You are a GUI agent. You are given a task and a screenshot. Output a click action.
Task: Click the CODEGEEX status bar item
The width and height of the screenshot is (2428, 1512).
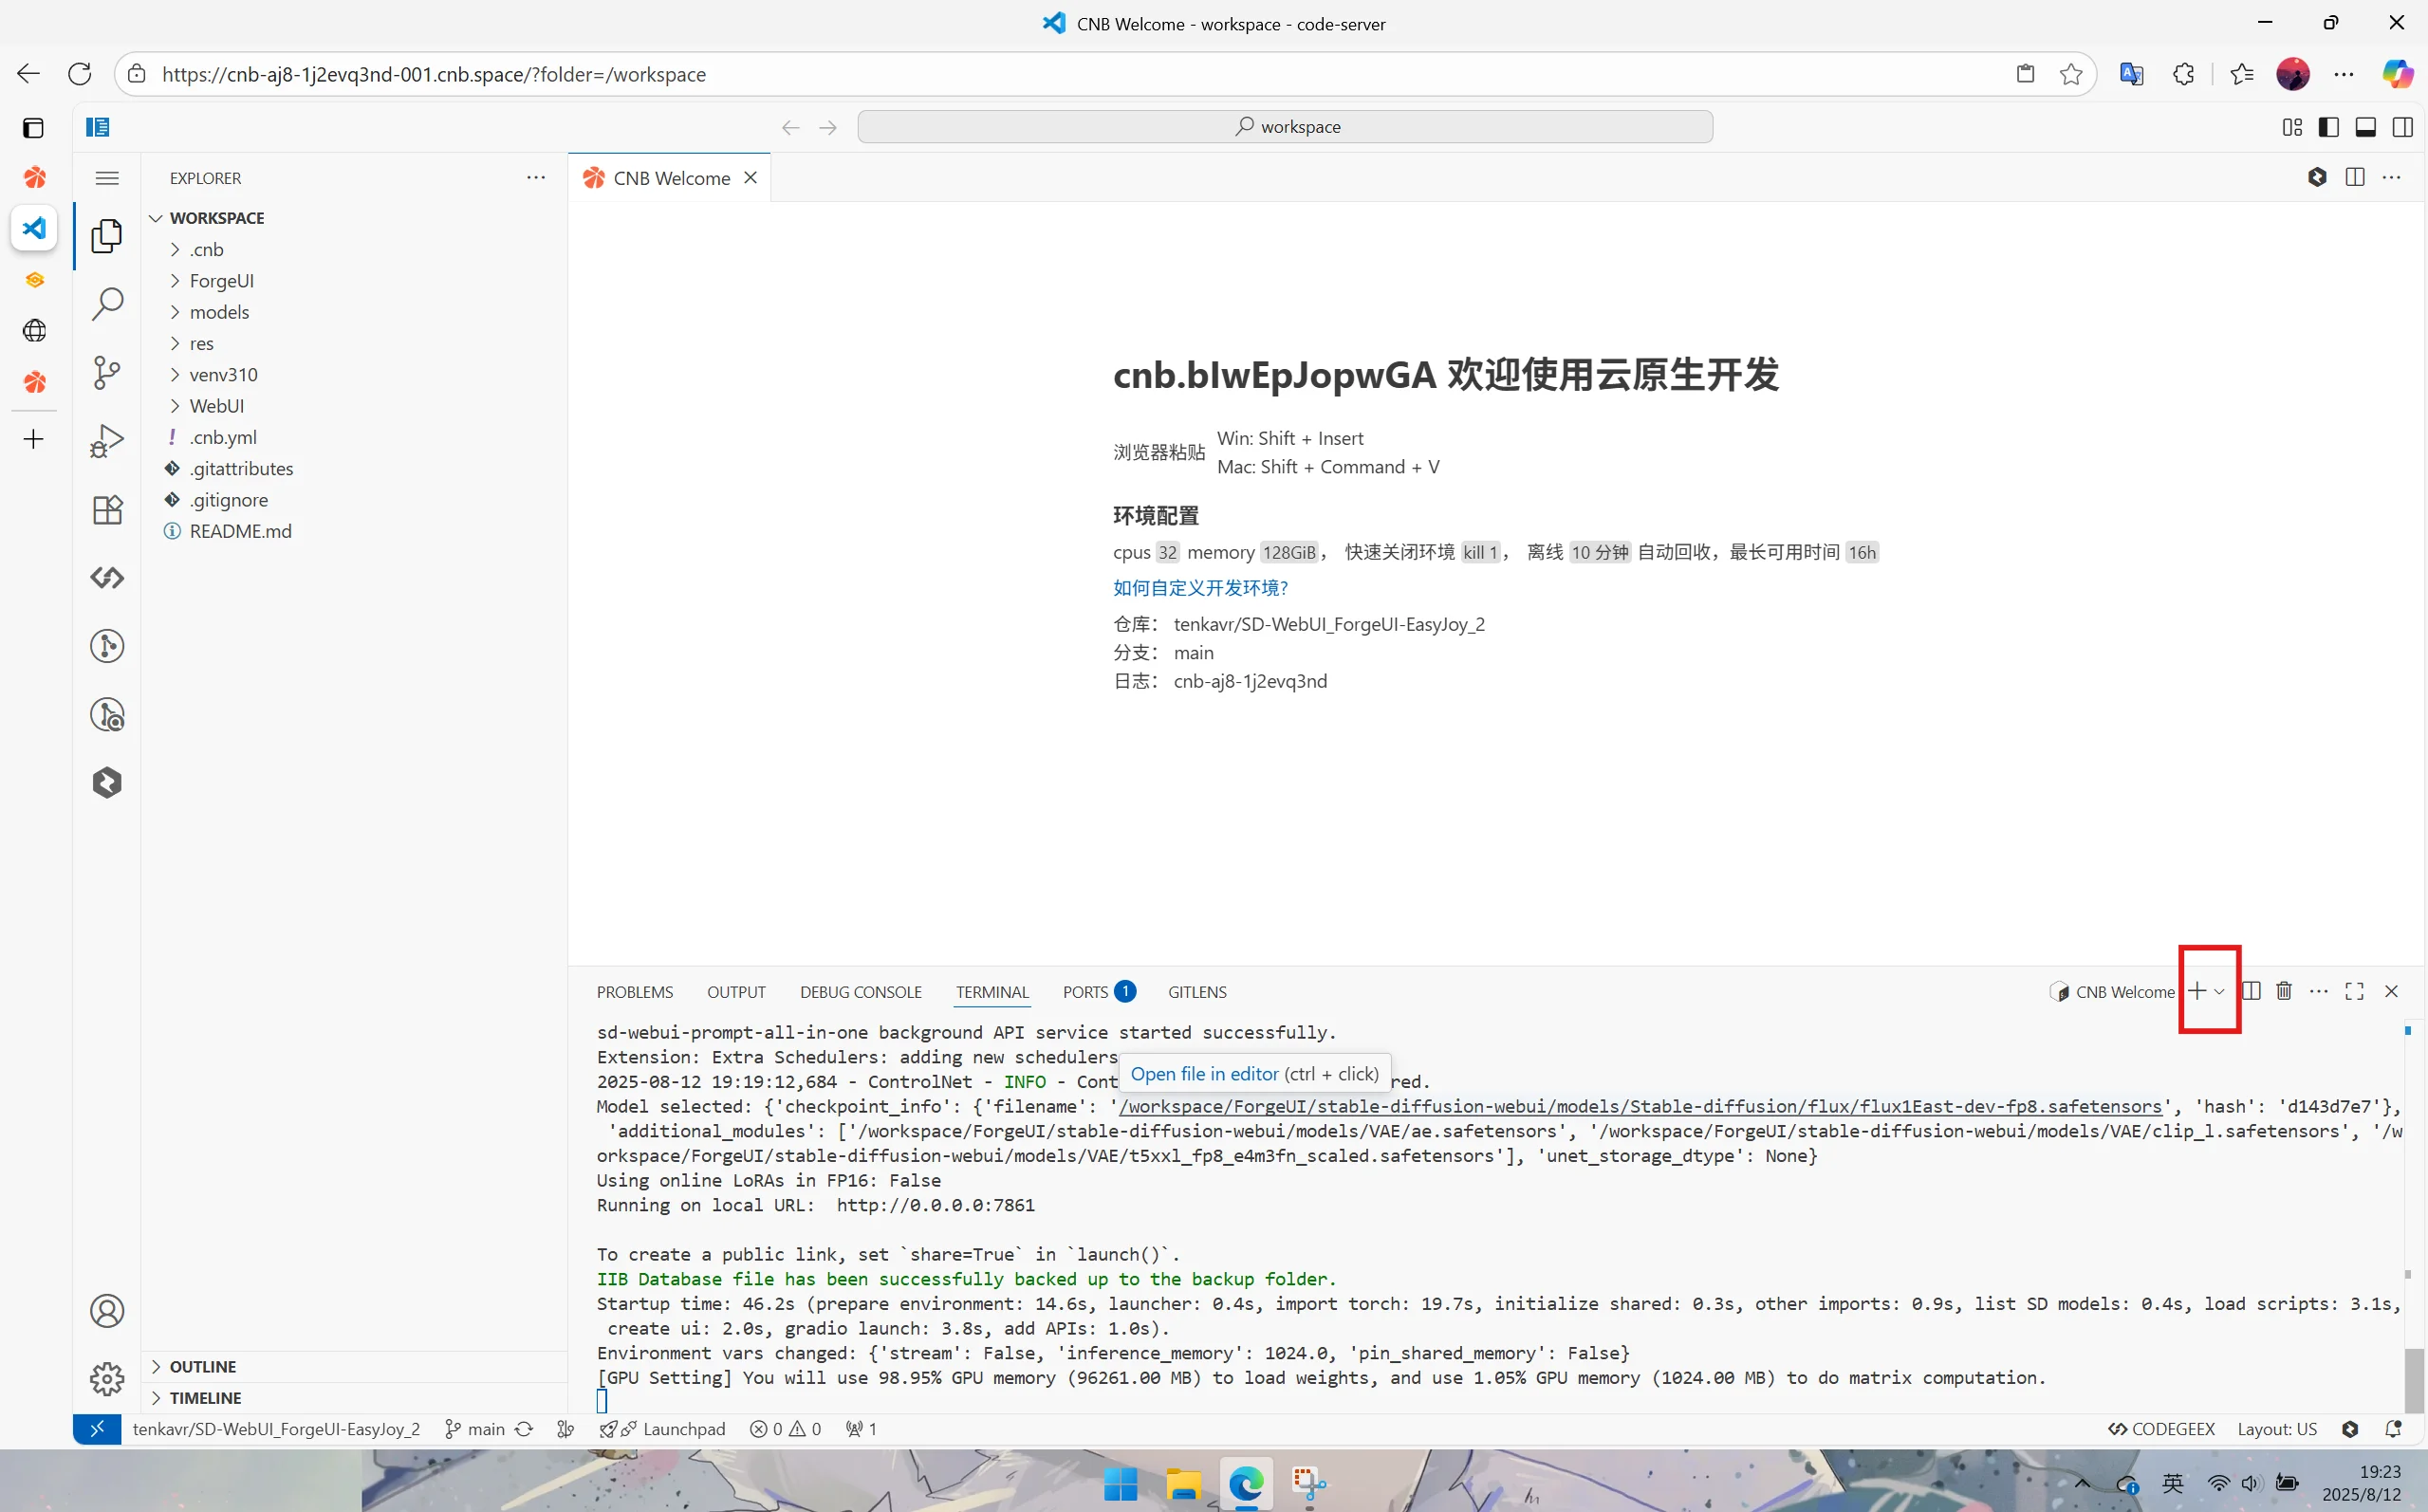(2161, 1429)
